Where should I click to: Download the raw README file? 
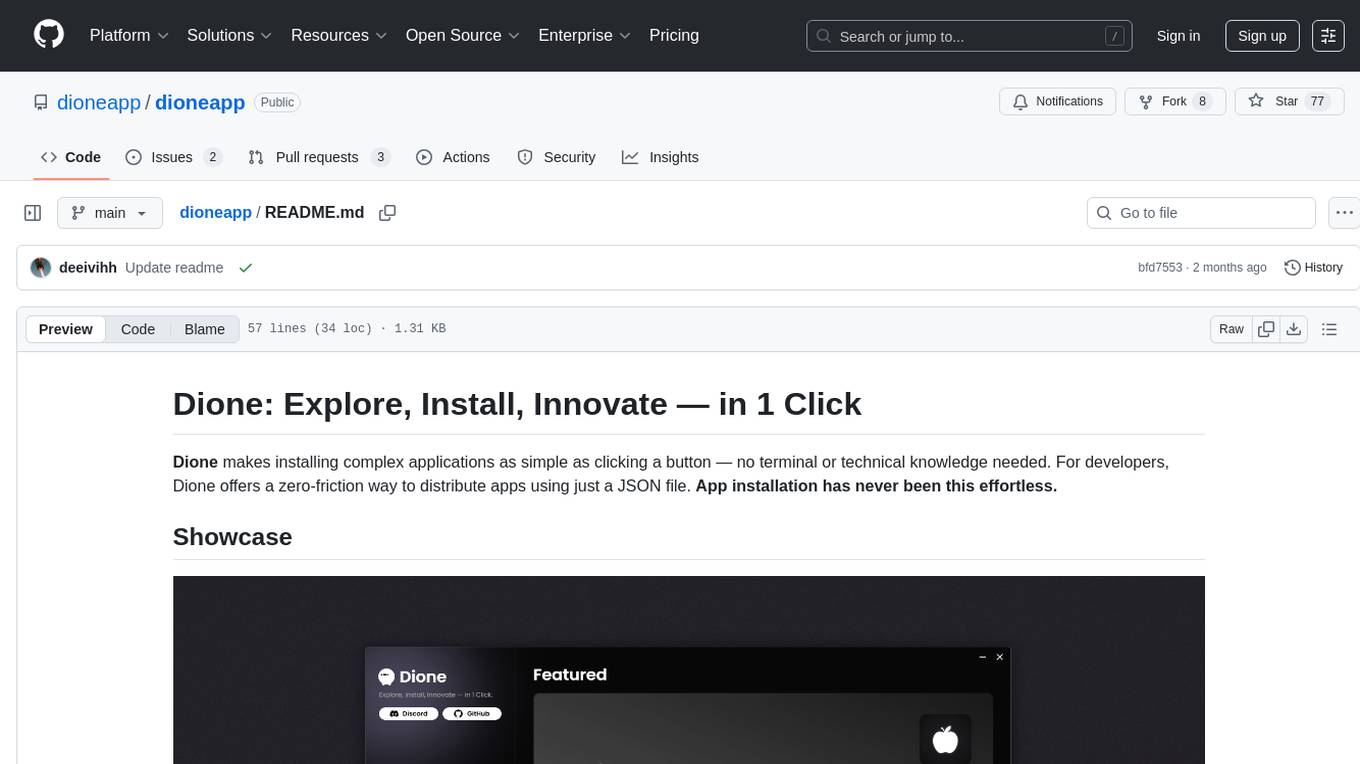(x=1293, y=329)
